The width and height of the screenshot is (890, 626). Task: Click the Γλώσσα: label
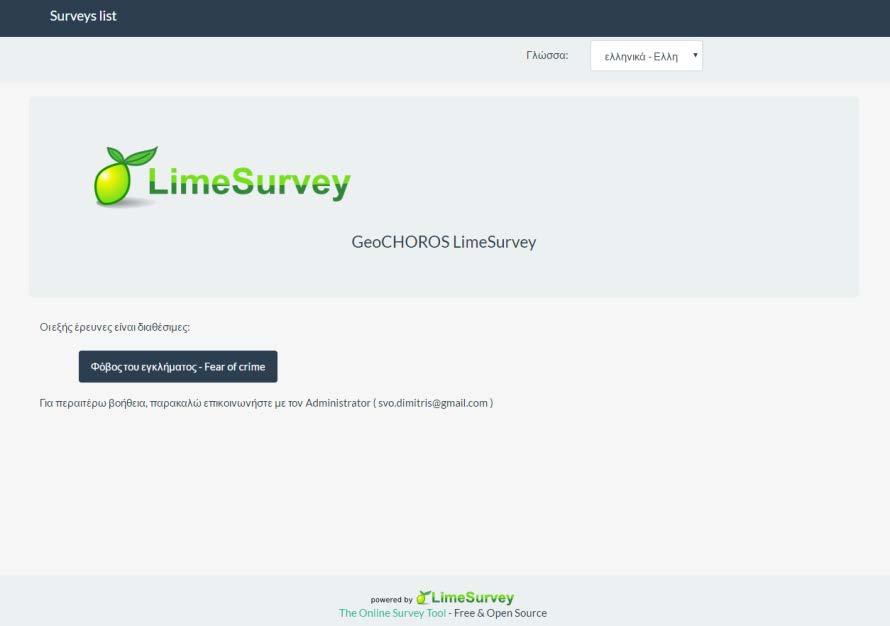coord(547,55)
